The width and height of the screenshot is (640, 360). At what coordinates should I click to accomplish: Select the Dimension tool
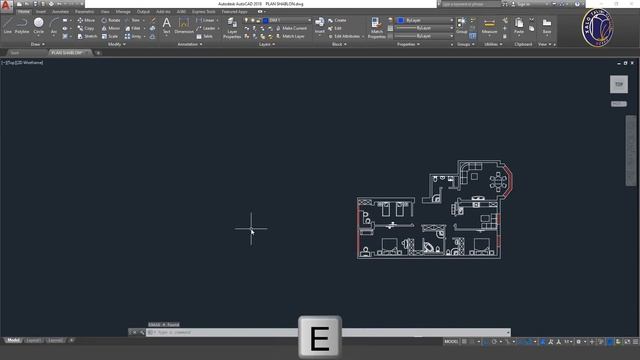click(x=184, y=25)
